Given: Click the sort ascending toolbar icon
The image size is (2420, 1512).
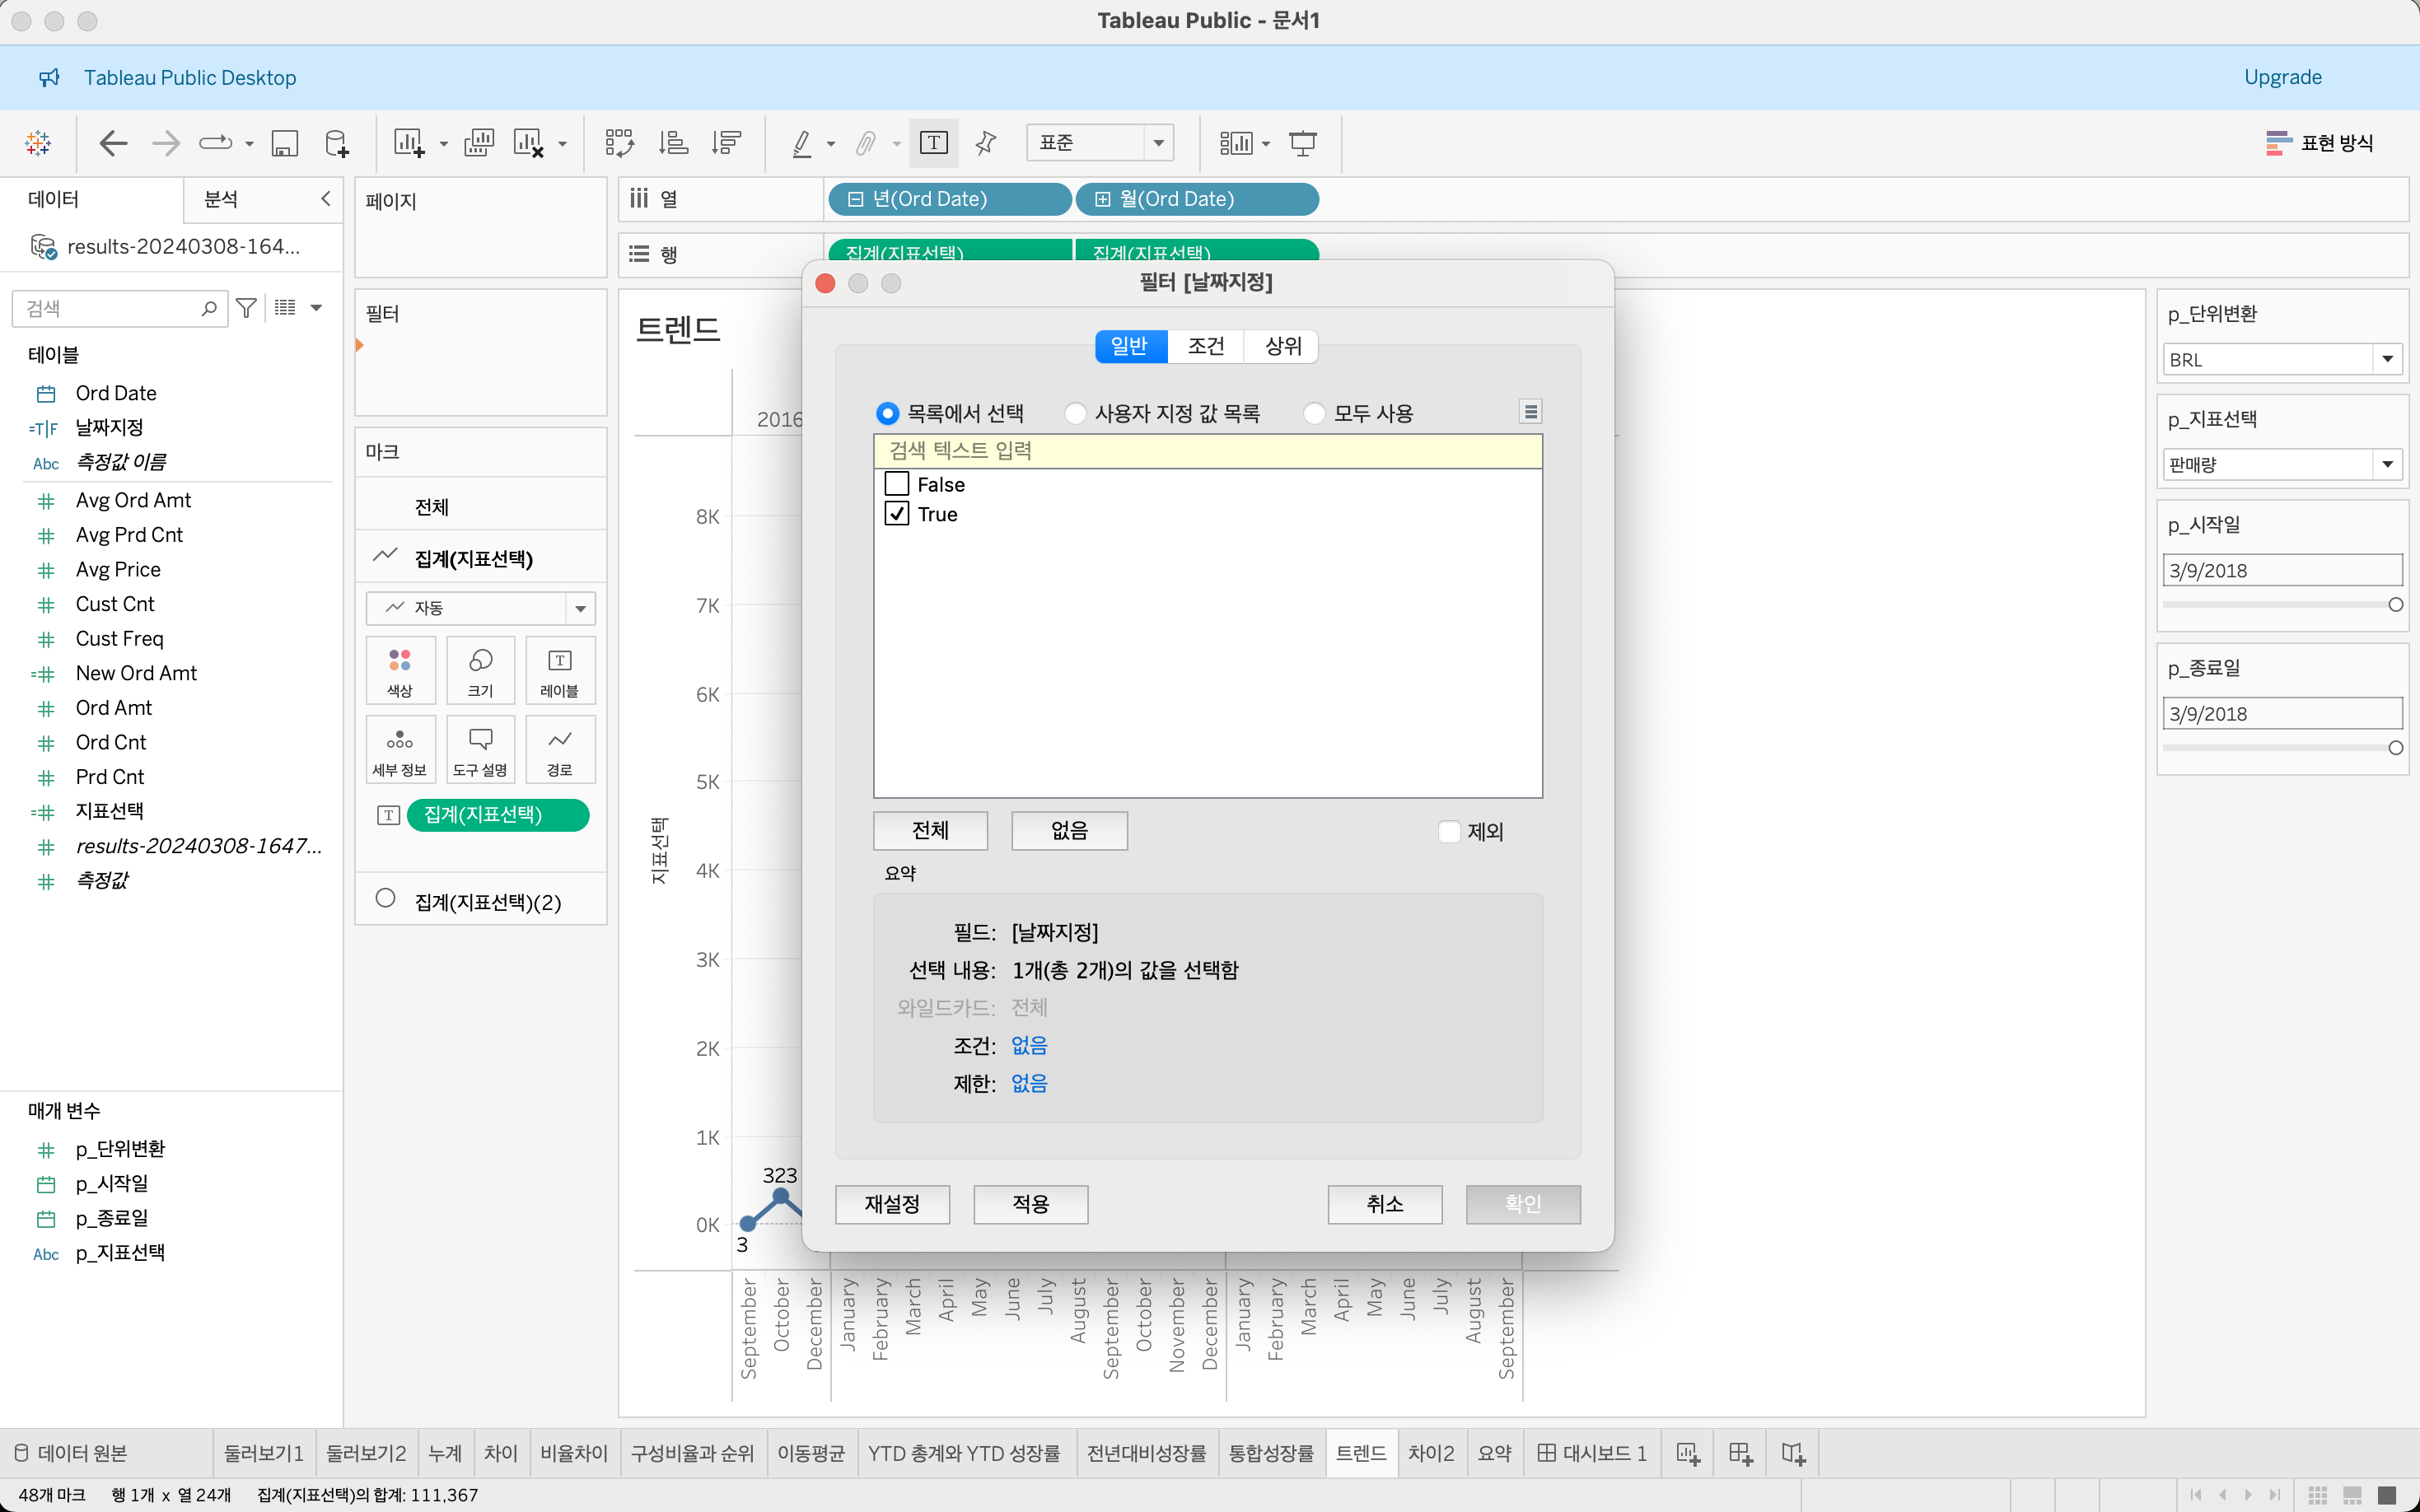Looking at the screenshot, I should [673, 143].
